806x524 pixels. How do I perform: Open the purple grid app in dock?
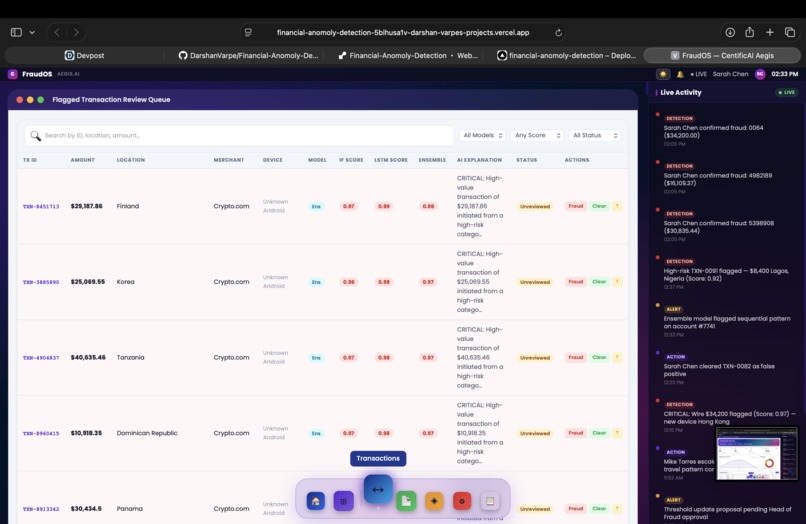[343, 501]
